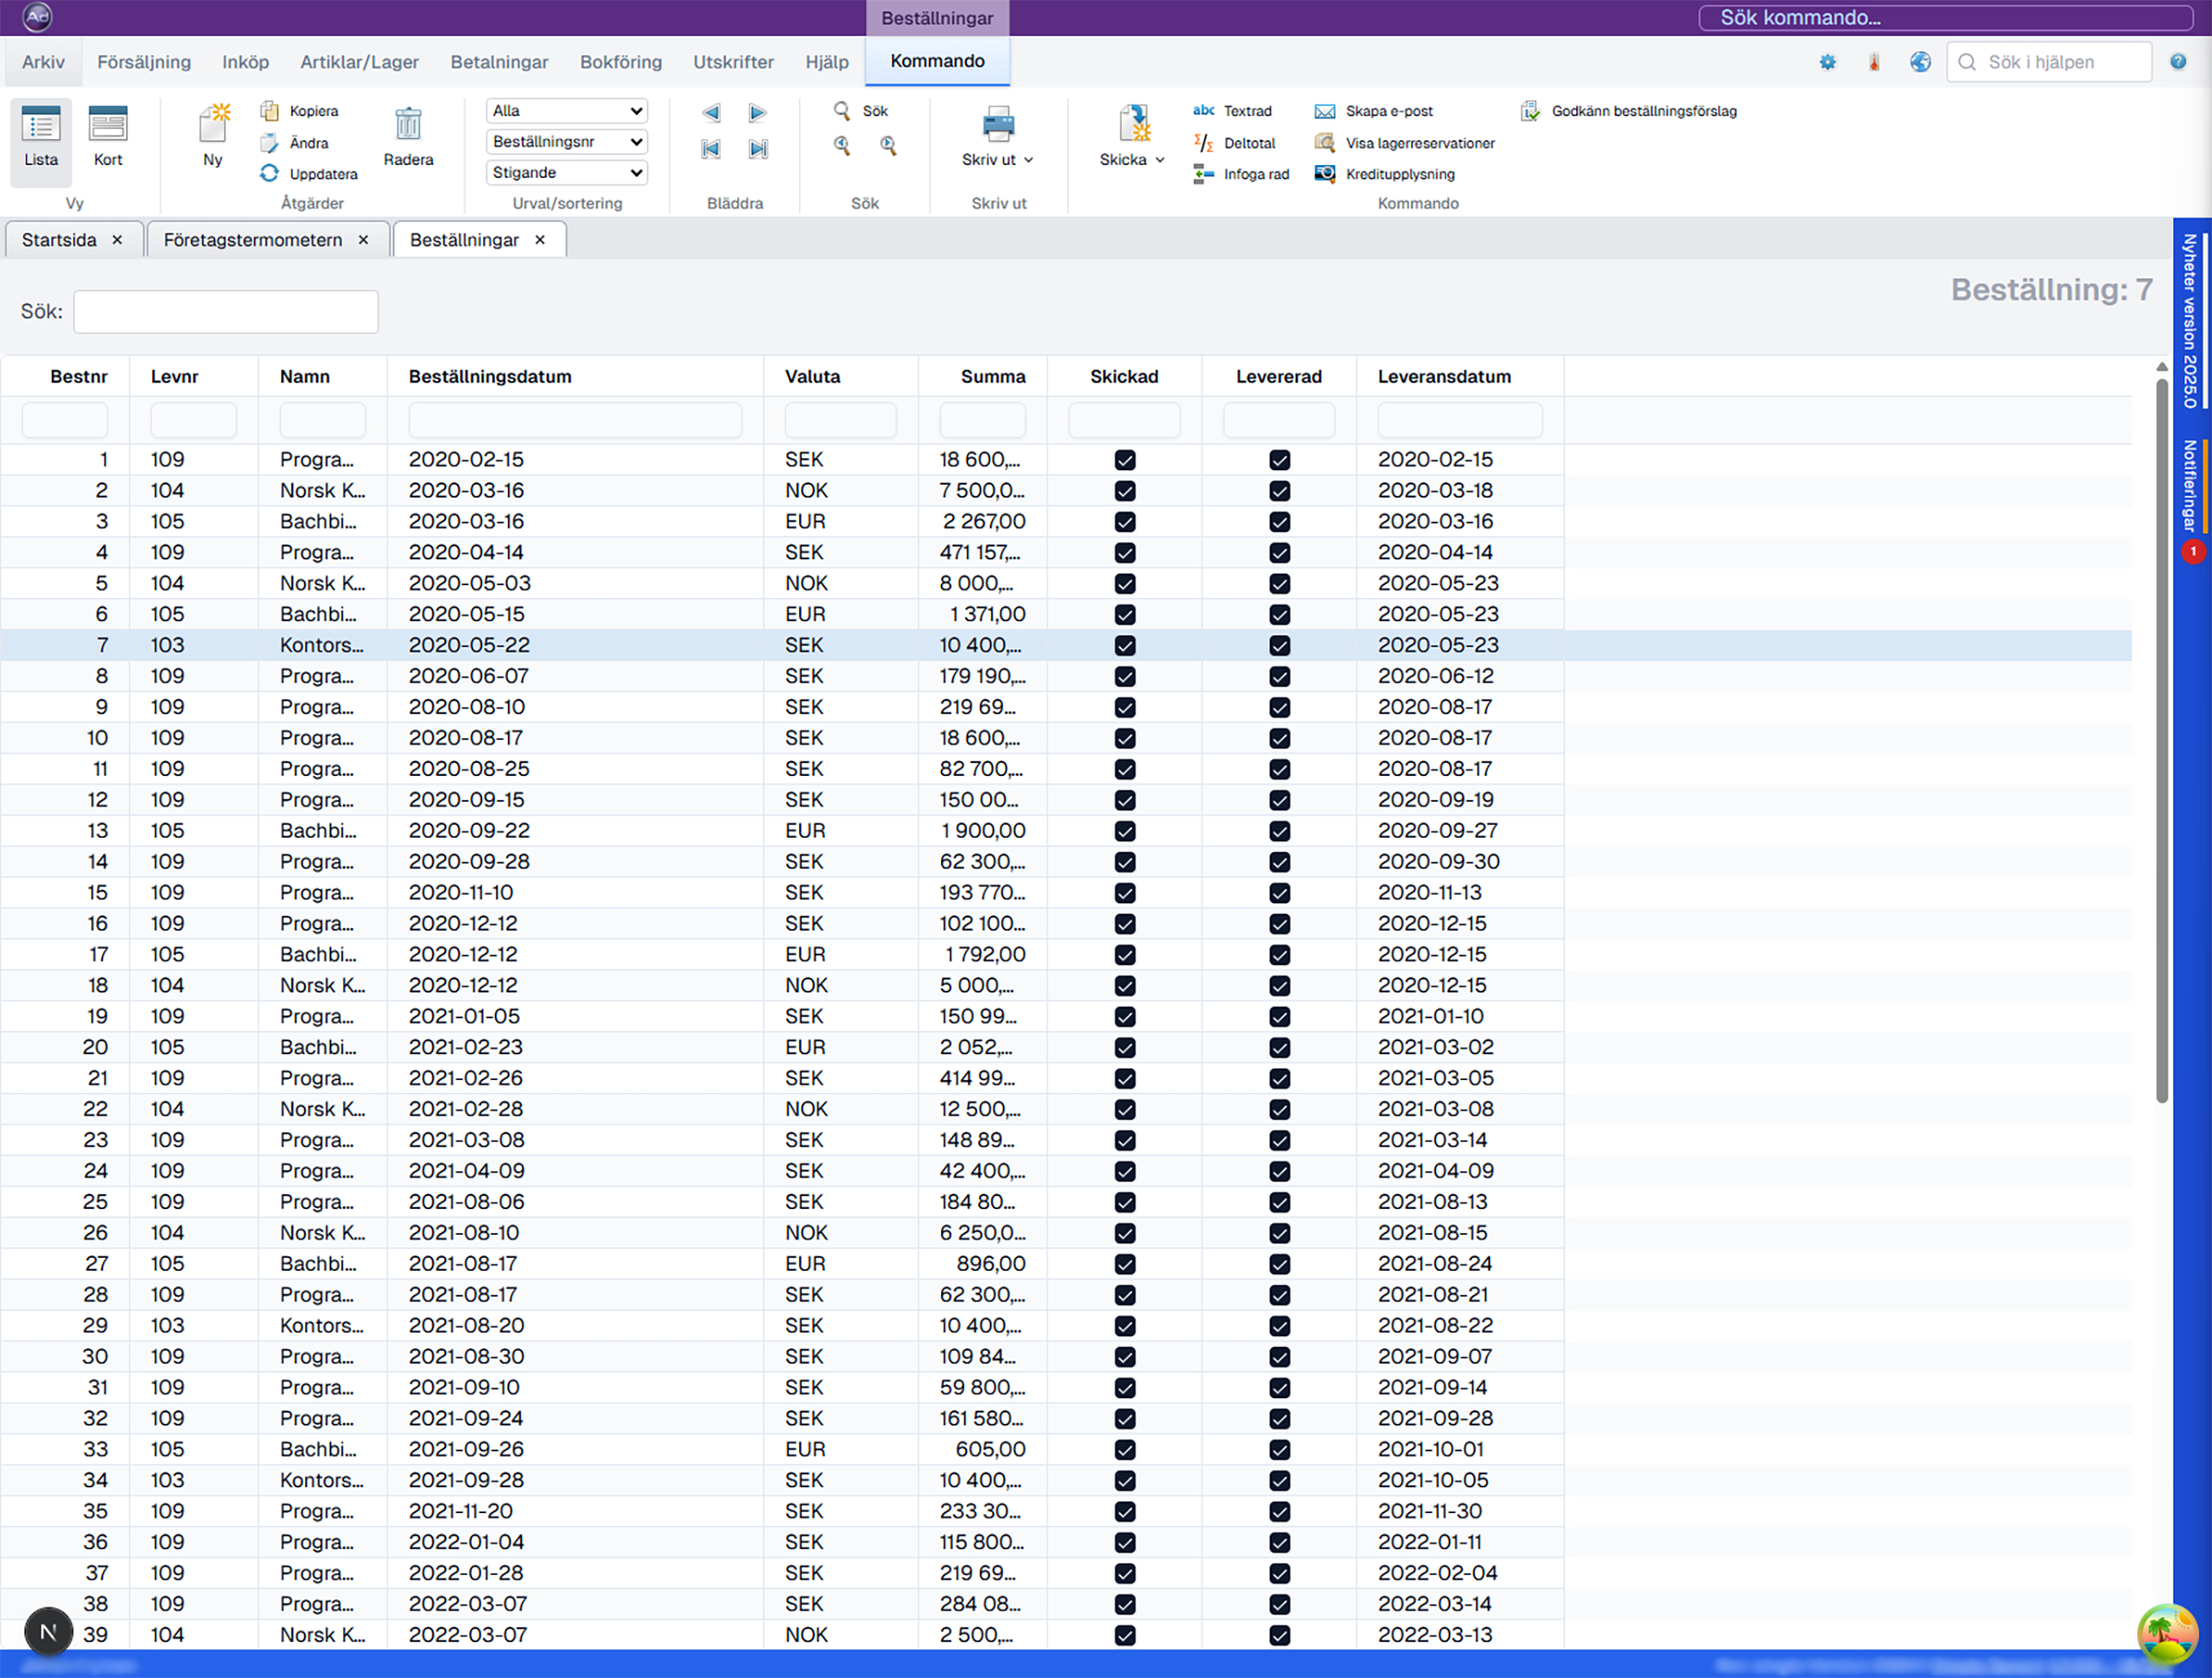The width and height of the screenshot is (2212, 1678).
Task: Toggle Levererad checkbox for order 7
Action: [x=1279, y=646]
